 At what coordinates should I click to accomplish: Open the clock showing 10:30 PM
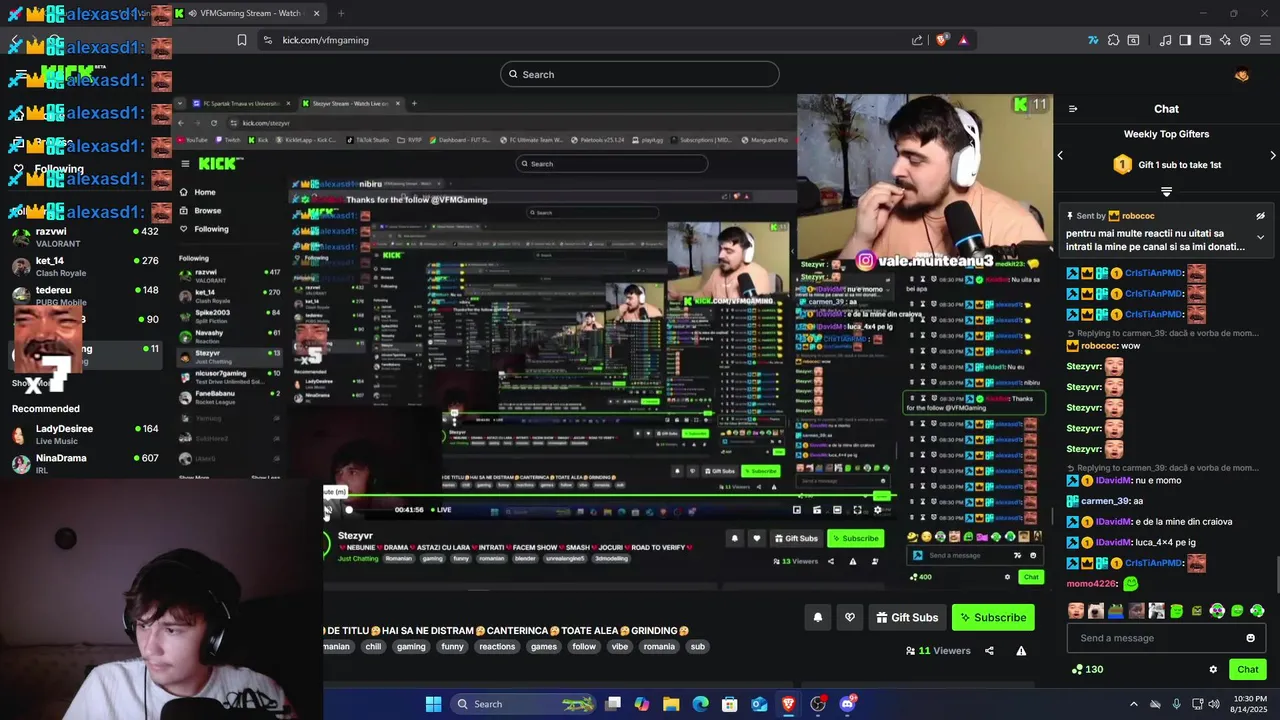click(1251, 704)
